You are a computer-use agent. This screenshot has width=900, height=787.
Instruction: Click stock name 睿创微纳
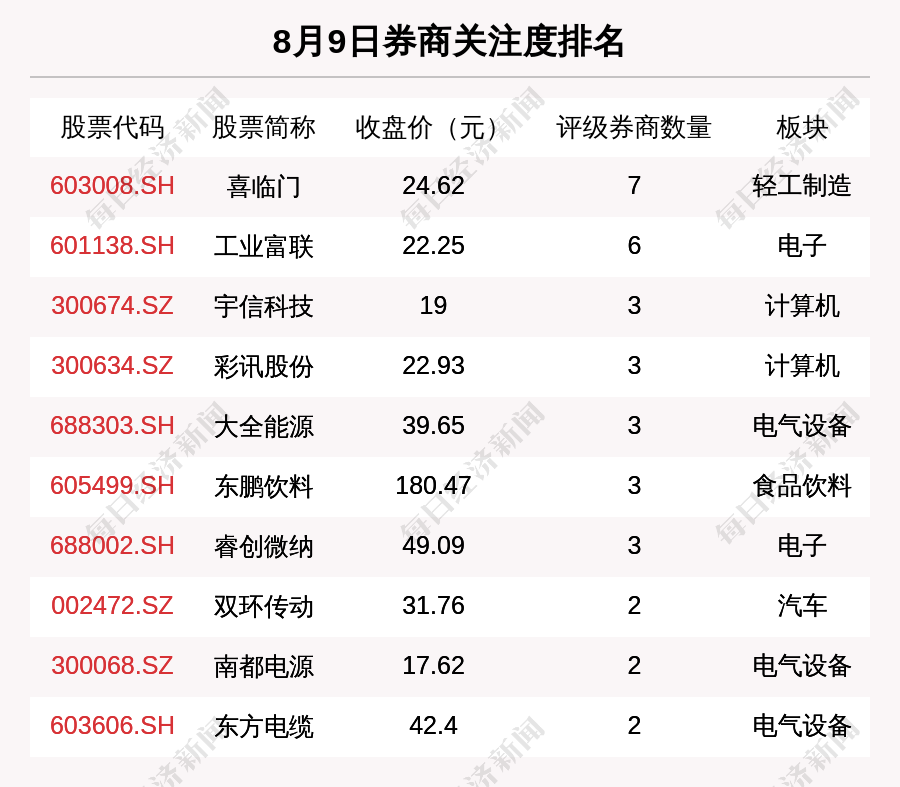tap(263, 546)
